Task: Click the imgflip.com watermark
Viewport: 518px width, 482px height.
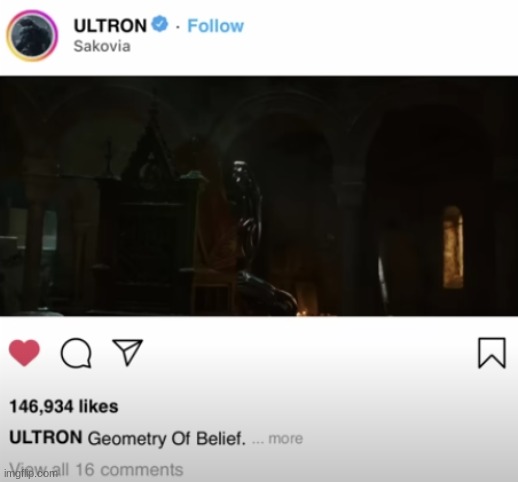Action: click(31, 473)
